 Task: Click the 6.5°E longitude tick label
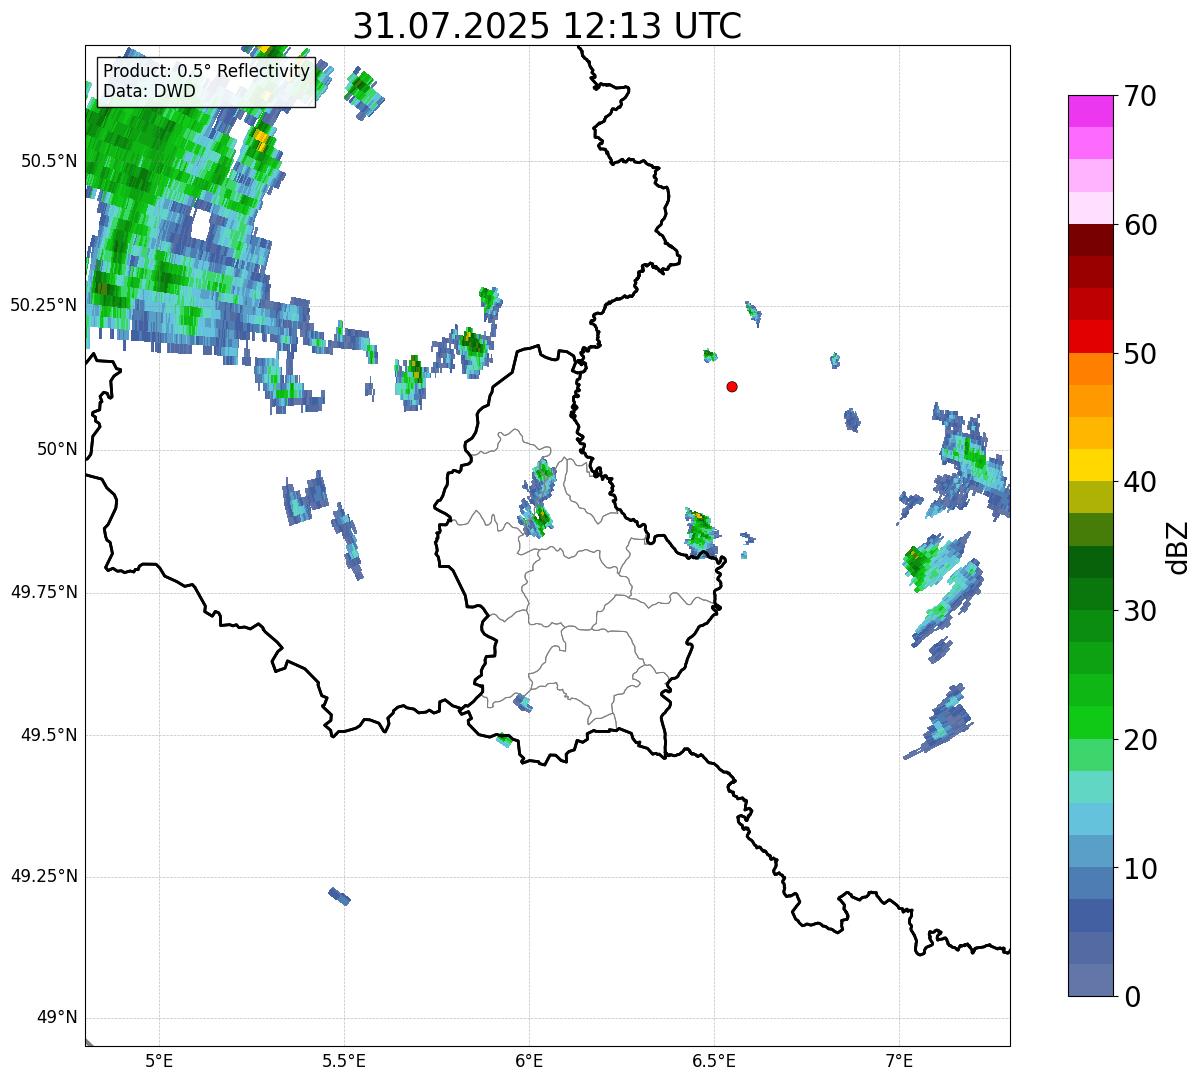click(x=714, y=1060)
